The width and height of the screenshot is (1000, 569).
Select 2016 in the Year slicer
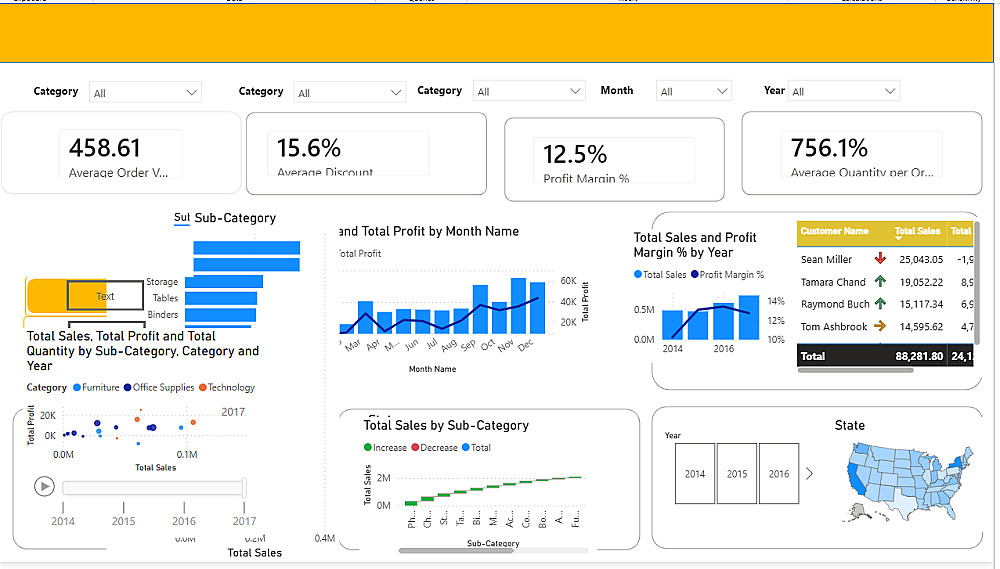coord(779,473)
